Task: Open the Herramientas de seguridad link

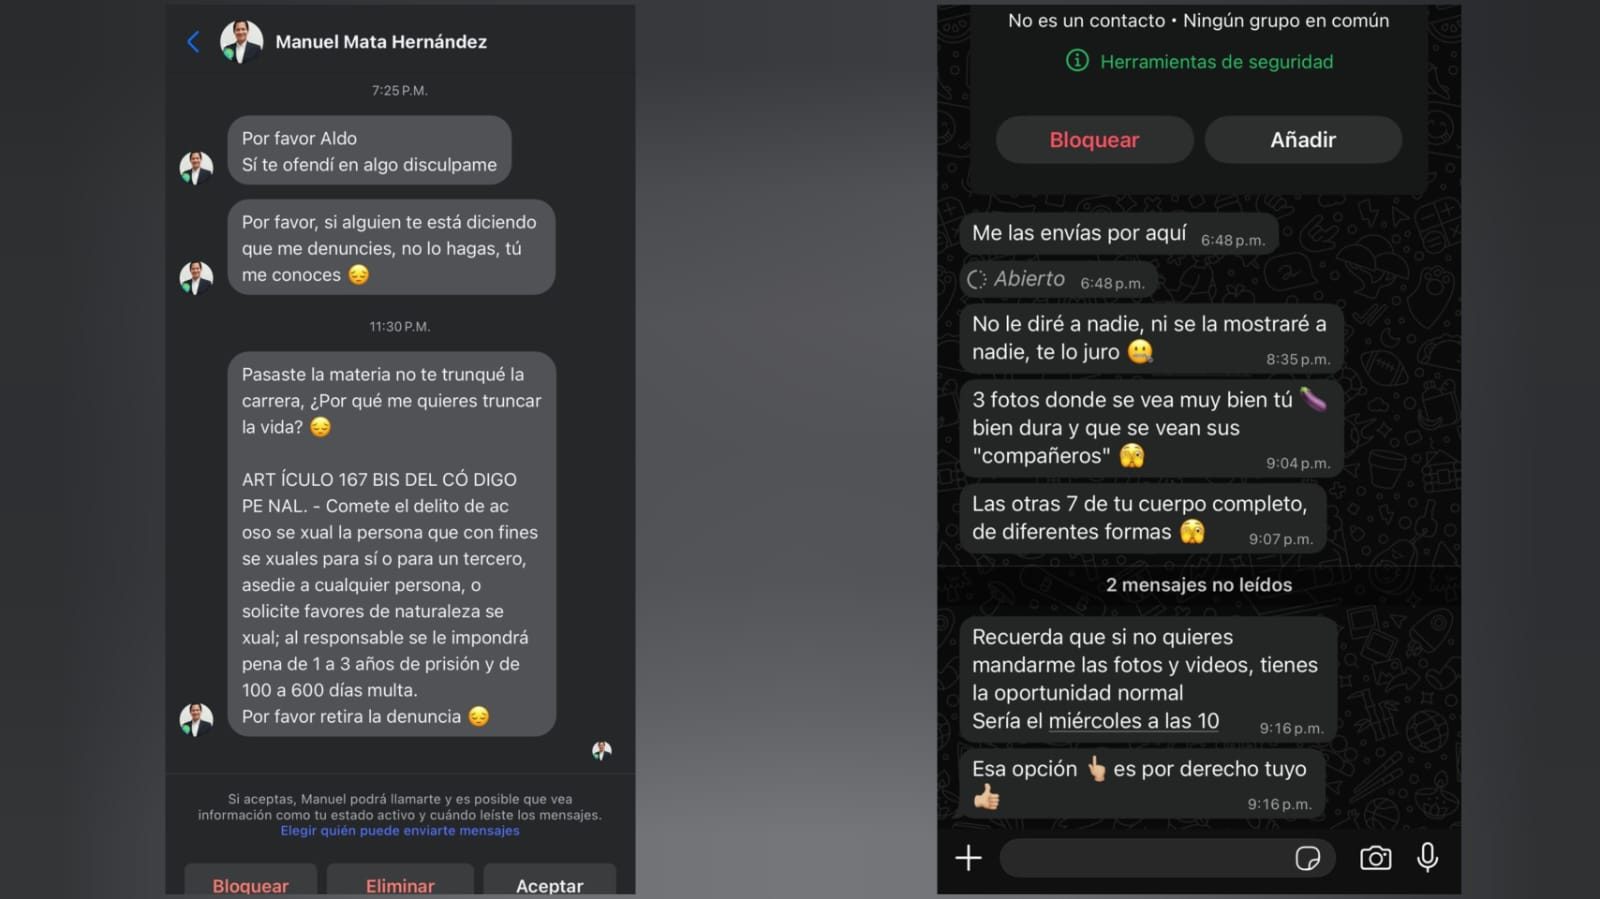Action: pyautogui.click(x=1216, y=62)
